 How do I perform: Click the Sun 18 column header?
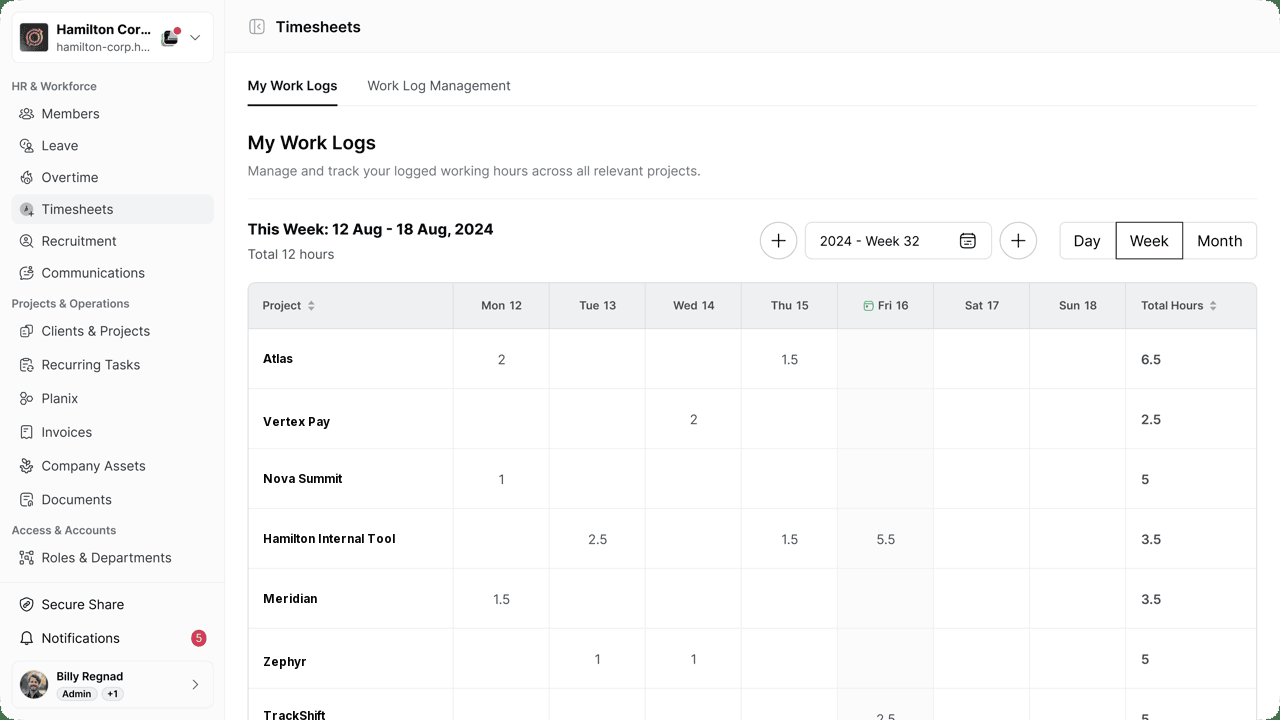[1077, 306]
